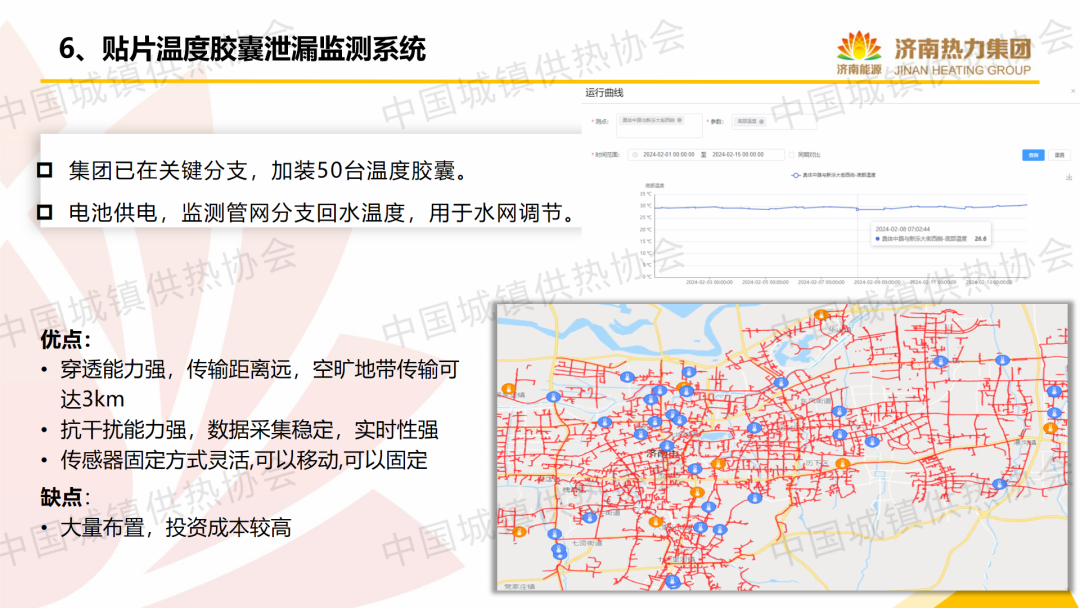
Task: Click the highlighted data point on the curve
Action: [856, 208]
